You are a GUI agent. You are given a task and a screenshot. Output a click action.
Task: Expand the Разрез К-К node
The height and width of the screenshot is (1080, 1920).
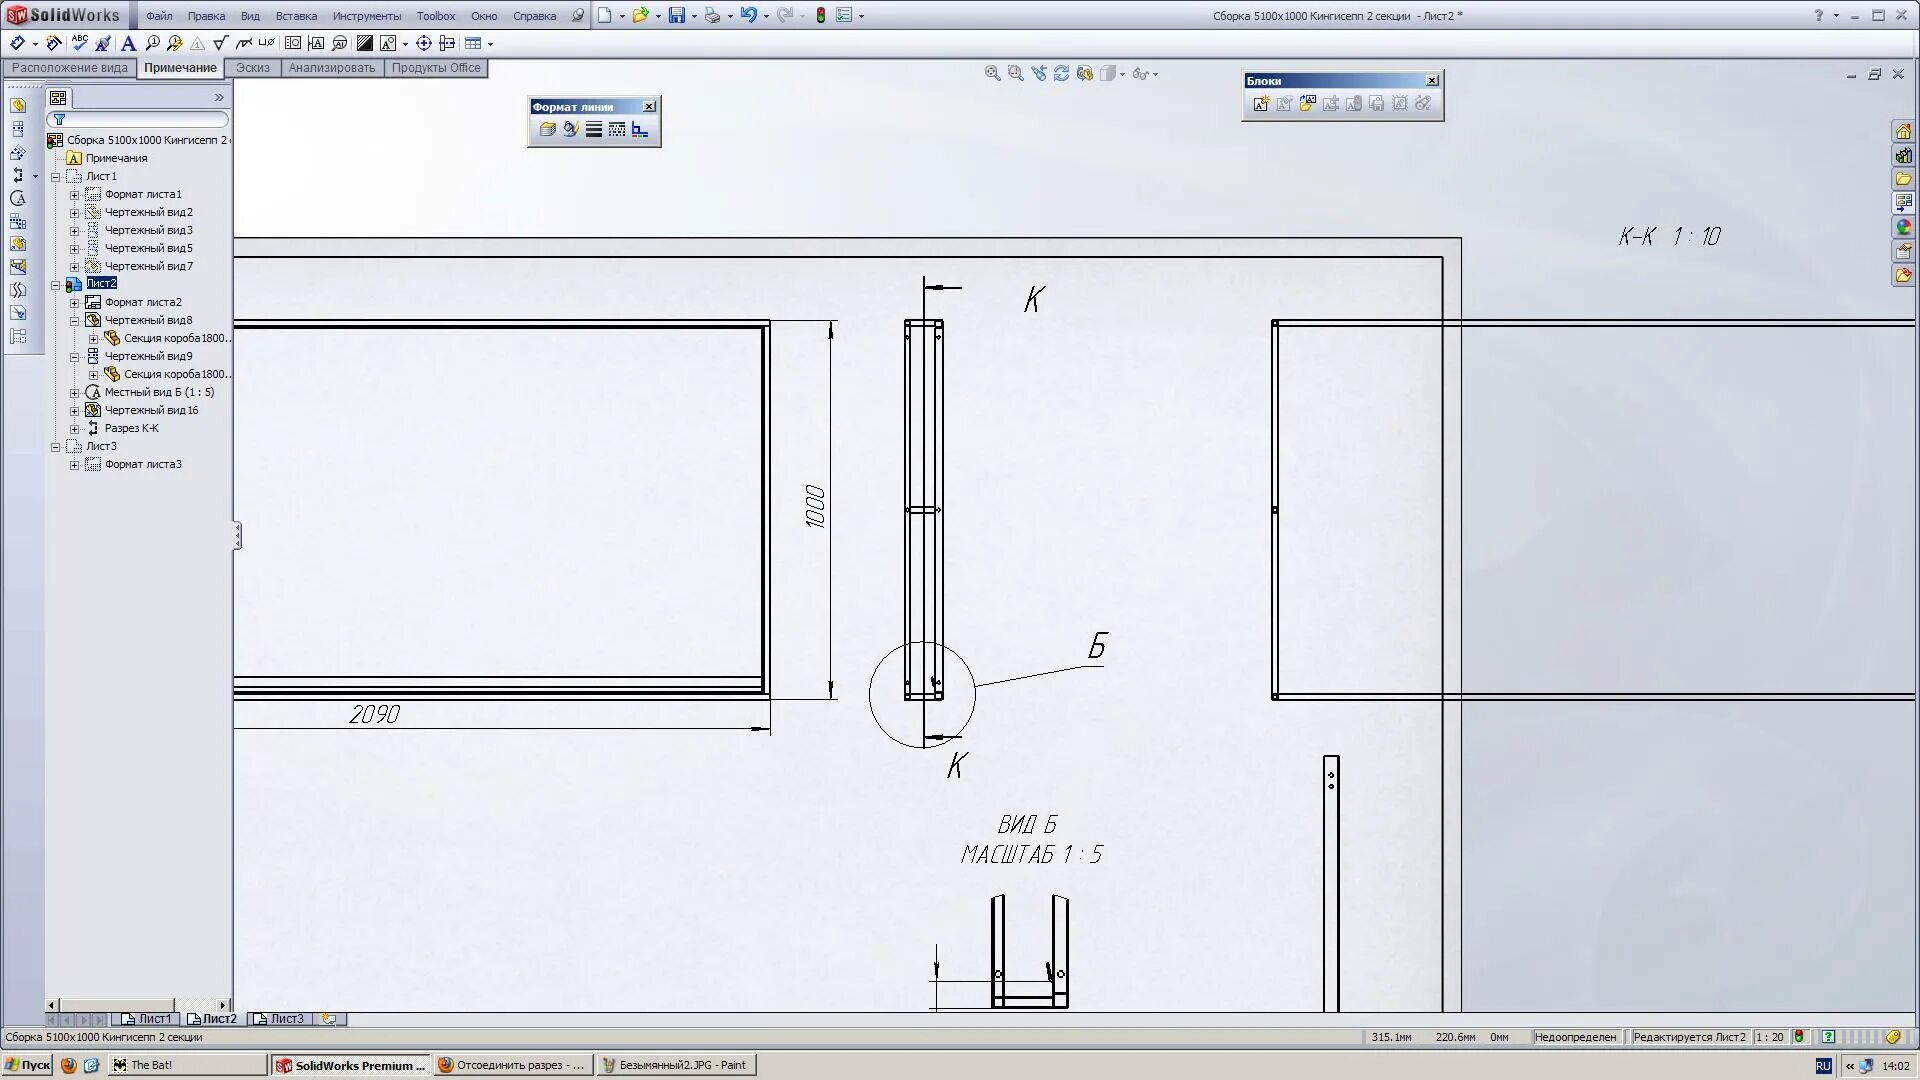point(74,428)
